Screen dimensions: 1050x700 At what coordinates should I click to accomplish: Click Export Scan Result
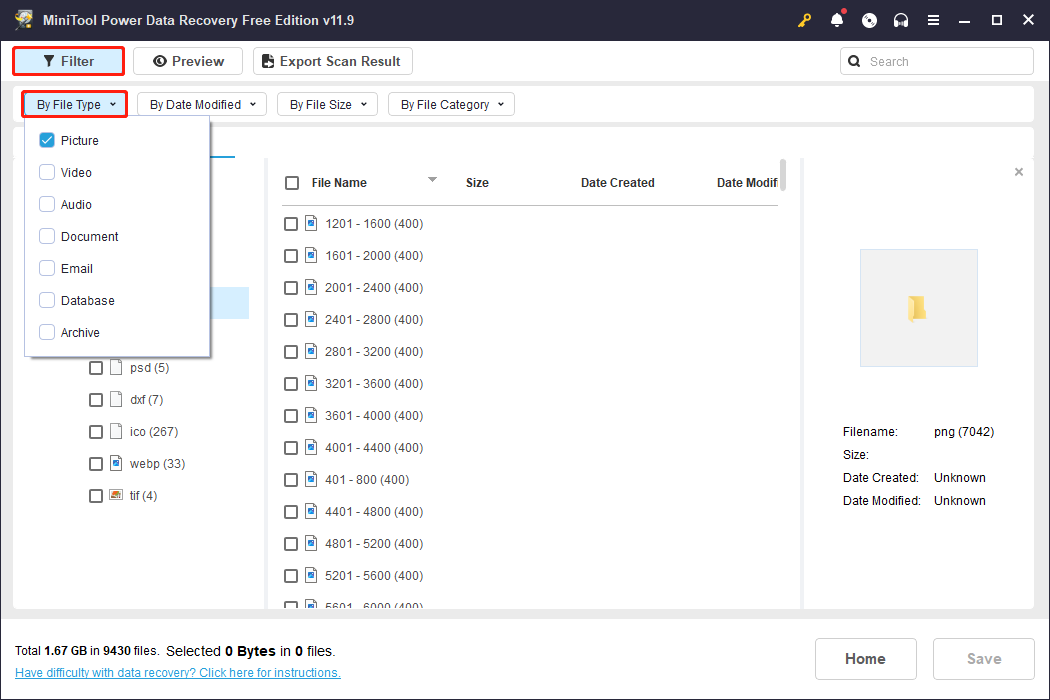pyautogui.click(x=333, y=61)
